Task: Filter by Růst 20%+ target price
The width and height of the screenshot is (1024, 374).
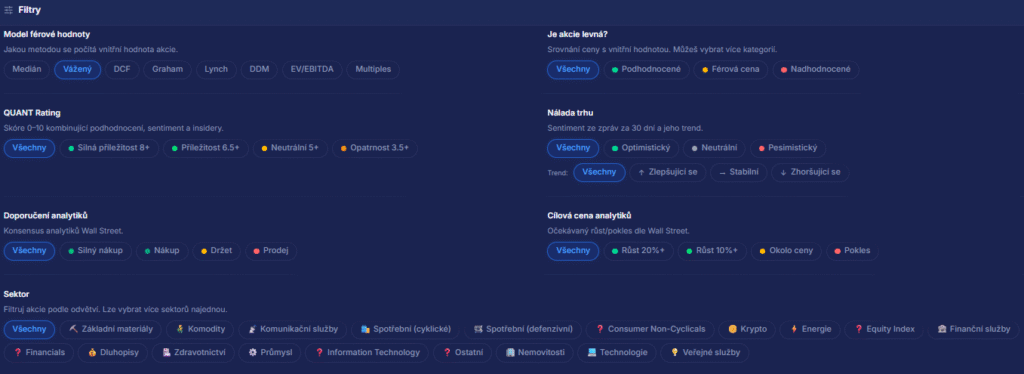Action: coord(638,251)
